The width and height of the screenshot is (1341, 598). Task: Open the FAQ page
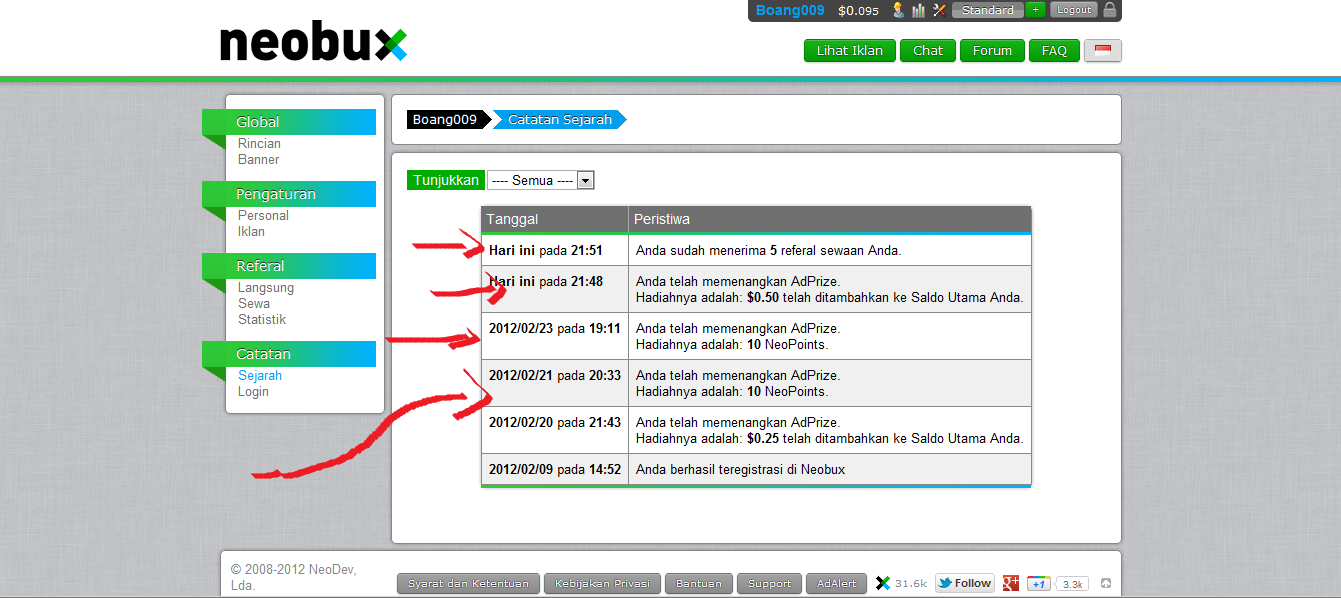coord(1054,51)
